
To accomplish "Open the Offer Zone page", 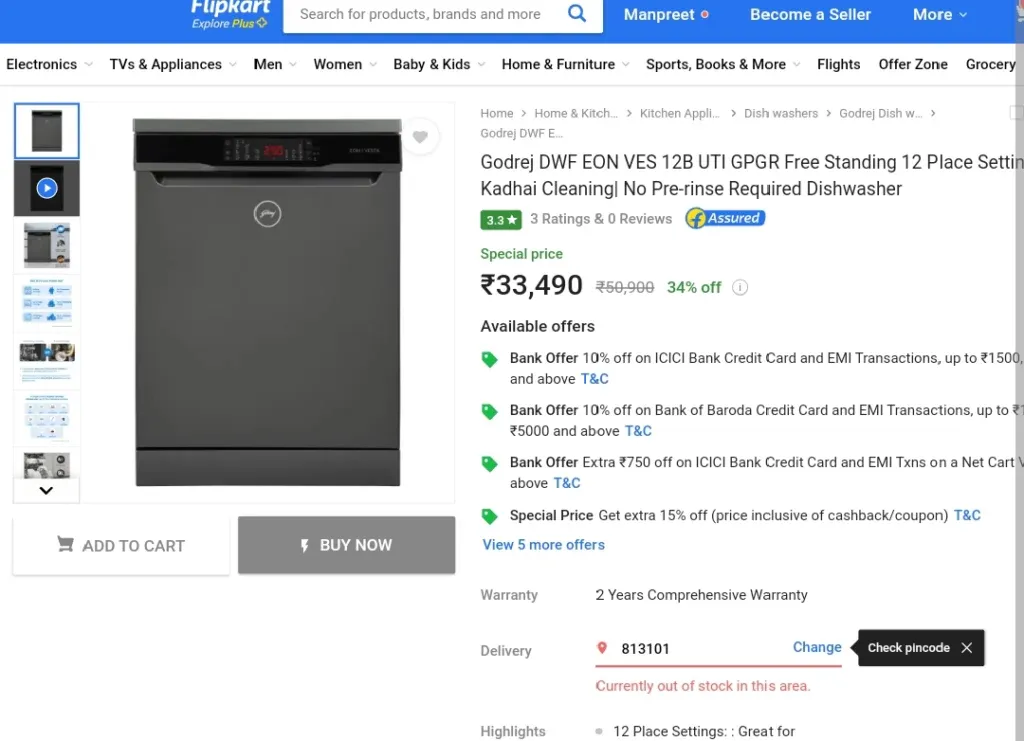I will (x=913, y=64).
